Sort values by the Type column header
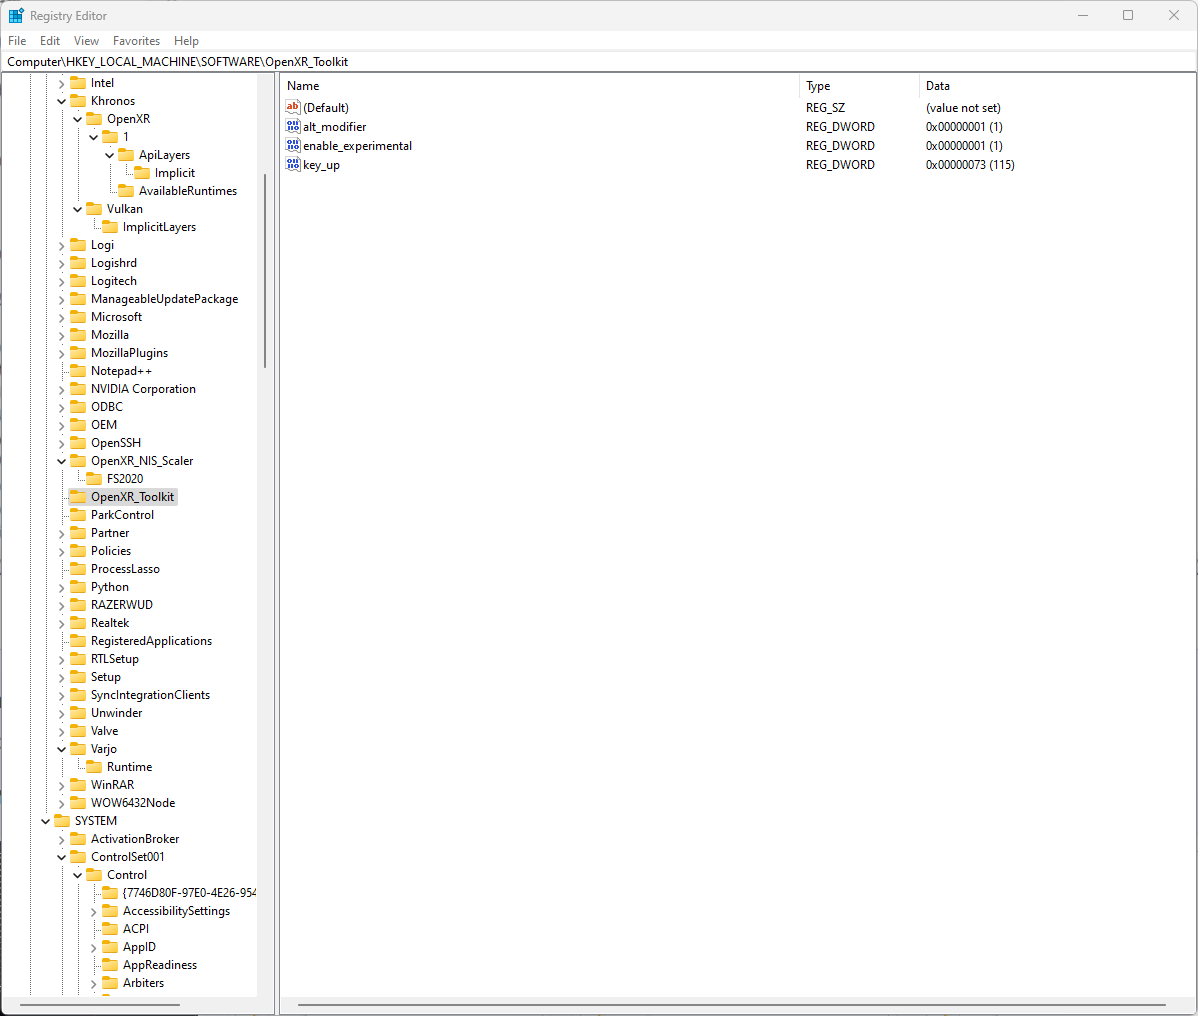Screen dimensions: 1198x1016 [x=860, y=86]
